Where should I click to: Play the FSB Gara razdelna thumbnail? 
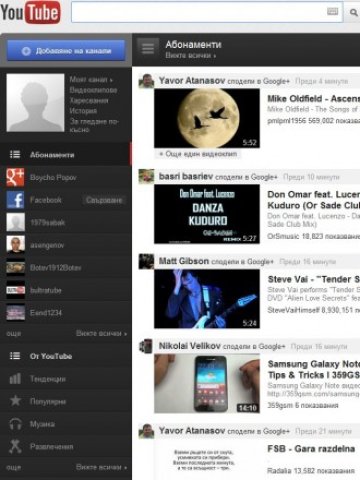point(207,459)
